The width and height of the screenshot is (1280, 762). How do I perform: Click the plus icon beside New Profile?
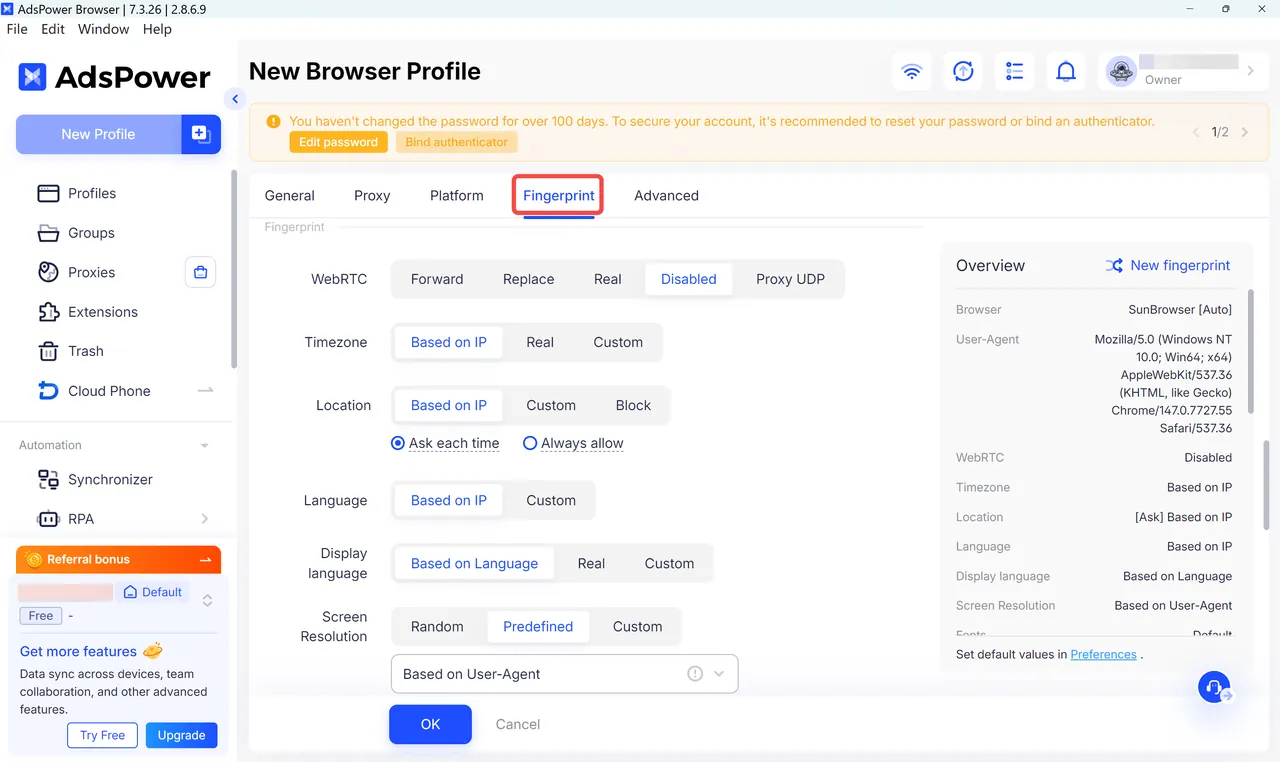200,134
